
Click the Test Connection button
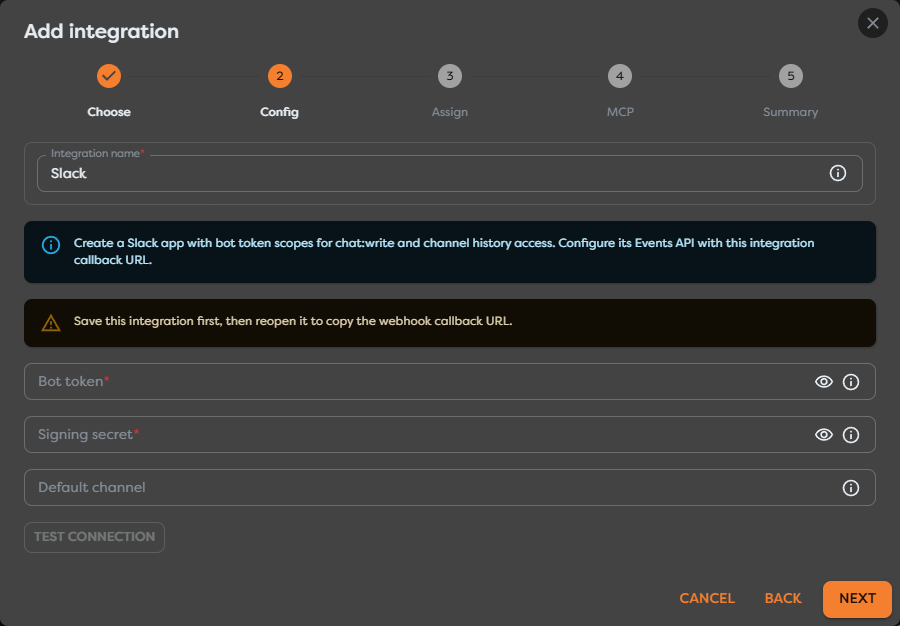[94, 537]
